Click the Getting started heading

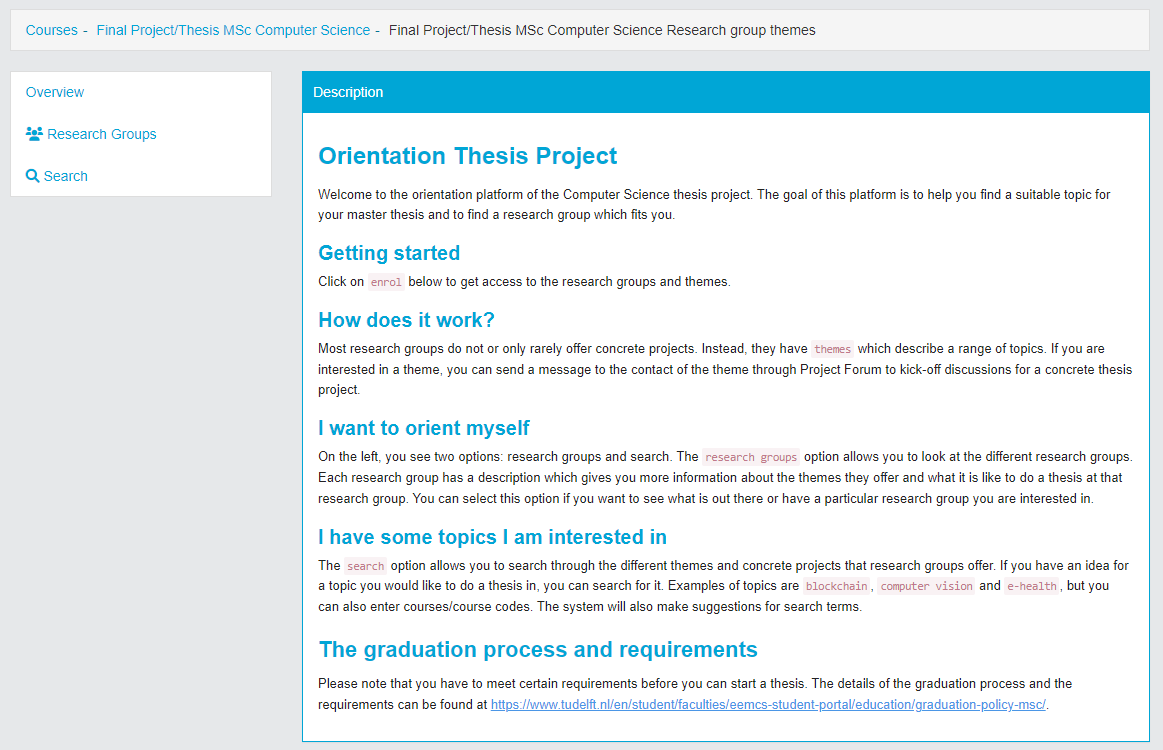[x=389, y=253]
